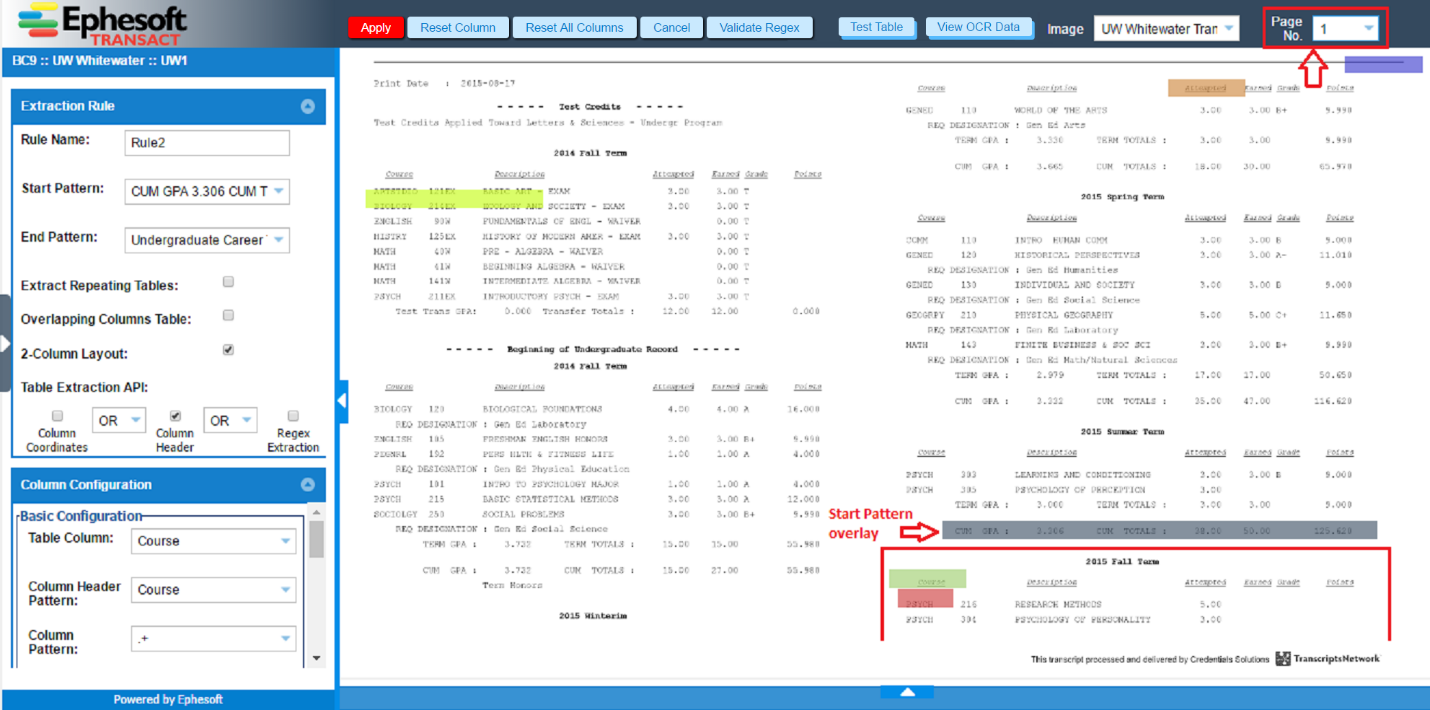Click '2015 Summer Term' heading in transcript

(x=1122, y=432)
